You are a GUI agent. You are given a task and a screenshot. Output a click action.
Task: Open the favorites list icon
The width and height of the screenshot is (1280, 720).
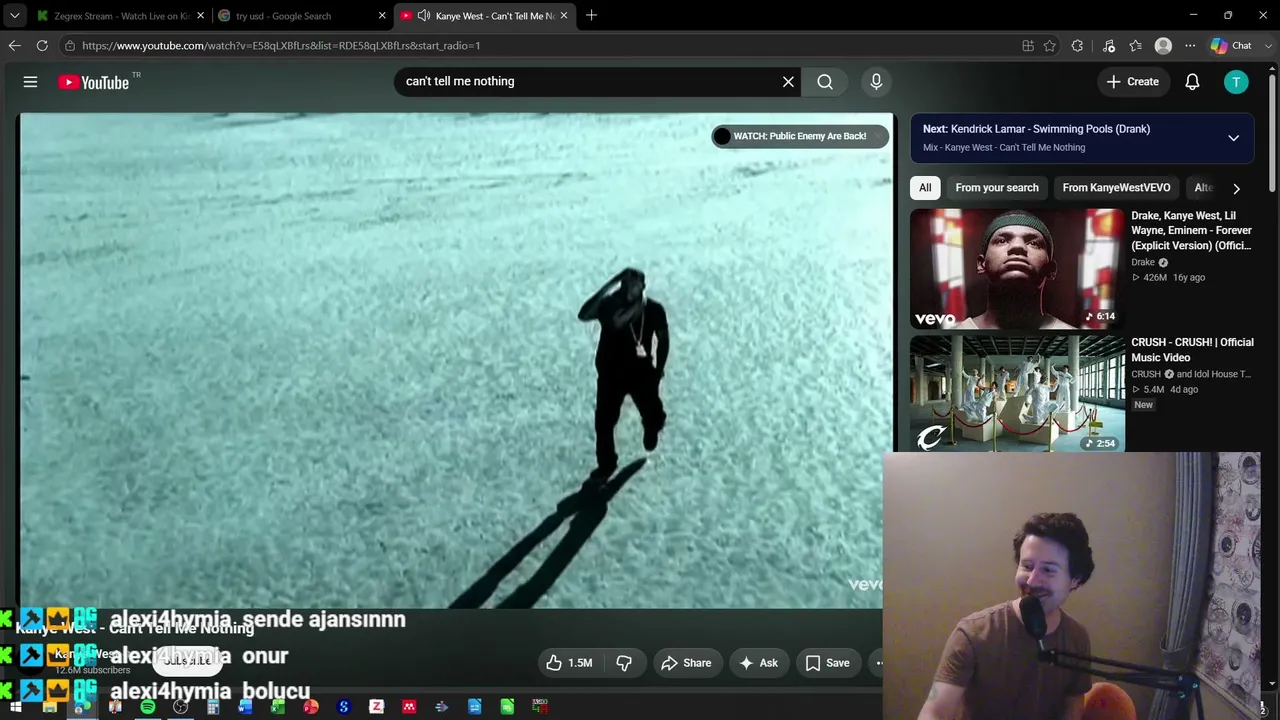click(1135, 45)
